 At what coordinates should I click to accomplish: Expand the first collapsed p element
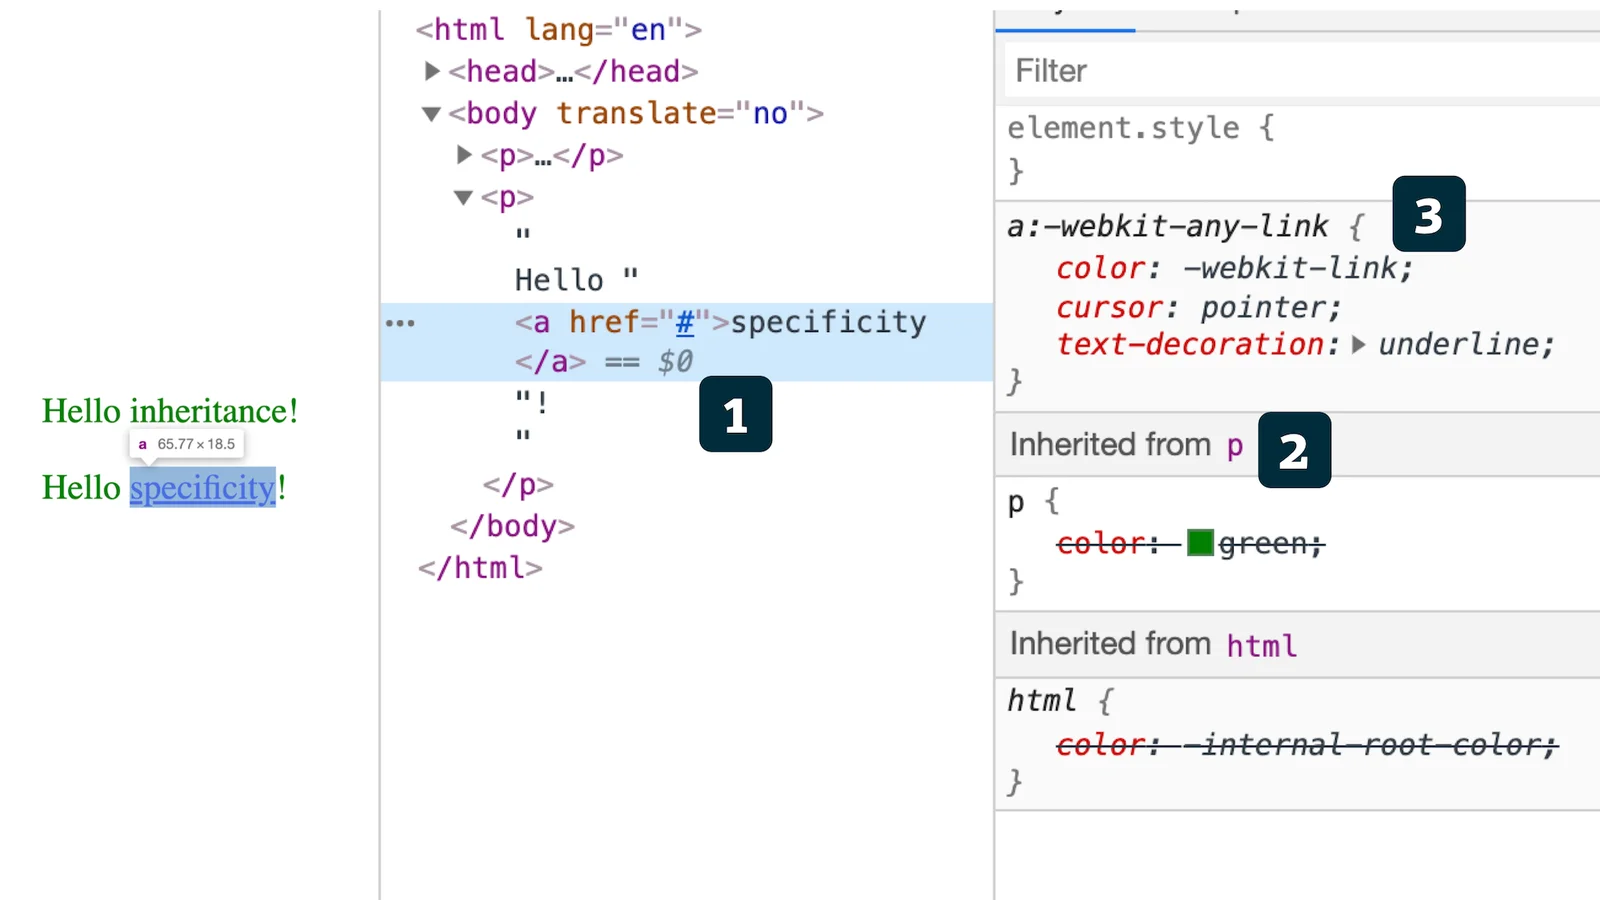click(464, 155)
